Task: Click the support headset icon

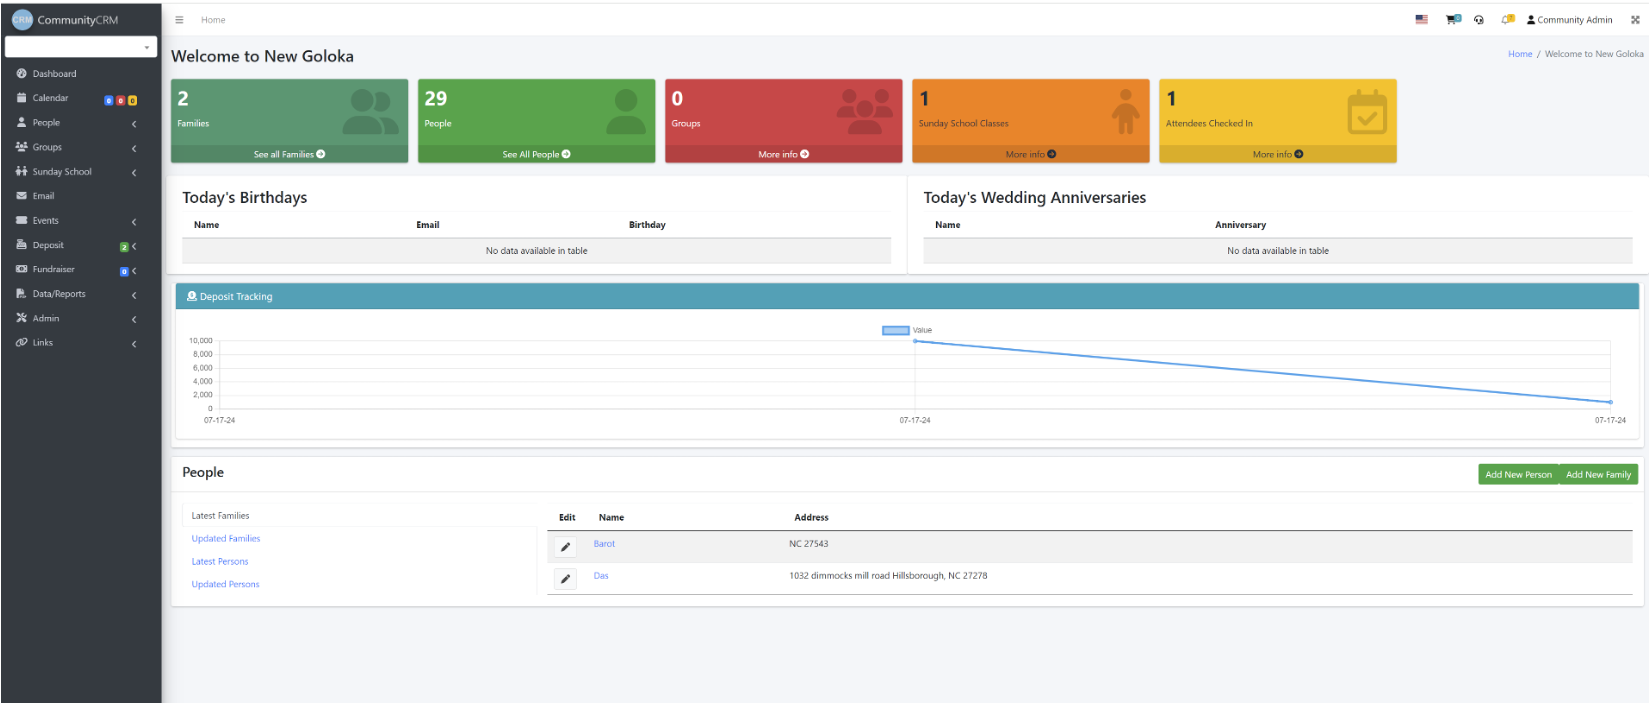Action: pyautogui.click(x=1479, y=20)
